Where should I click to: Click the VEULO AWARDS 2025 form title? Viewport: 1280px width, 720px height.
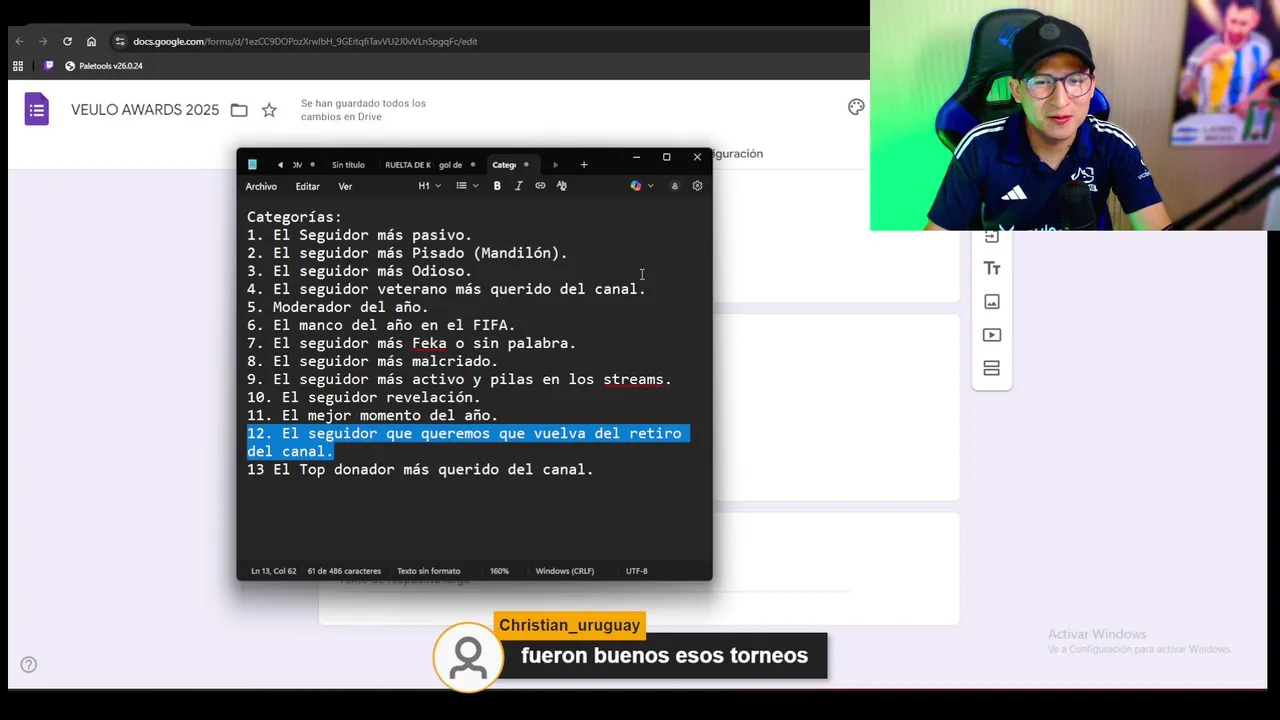coord(145,110)
